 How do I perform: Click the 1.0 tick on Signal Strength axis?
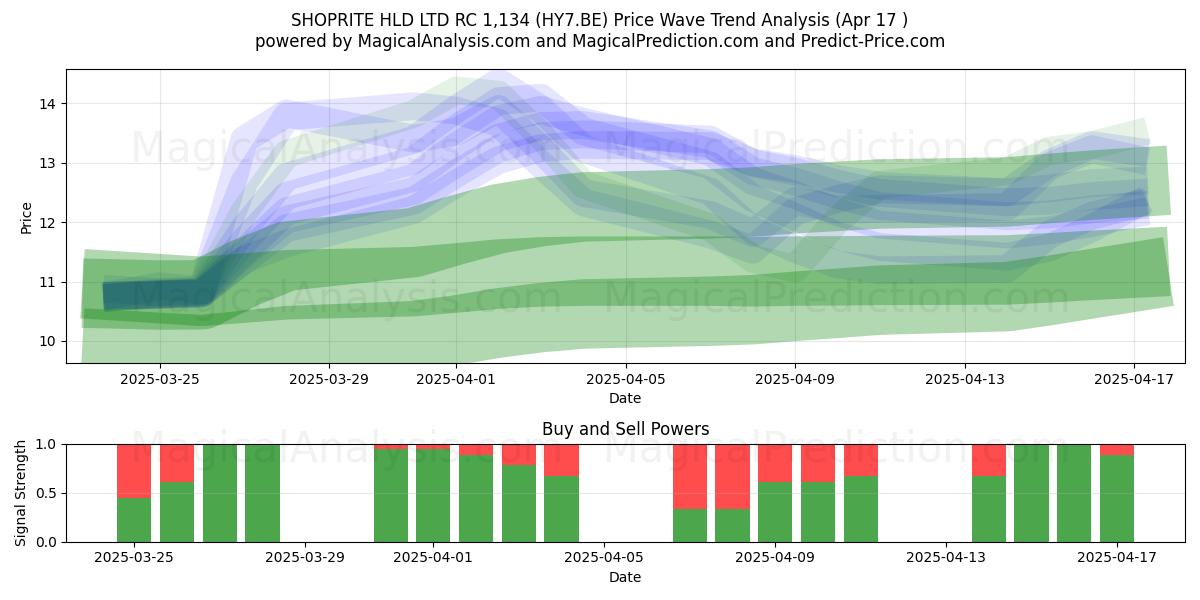48,444
